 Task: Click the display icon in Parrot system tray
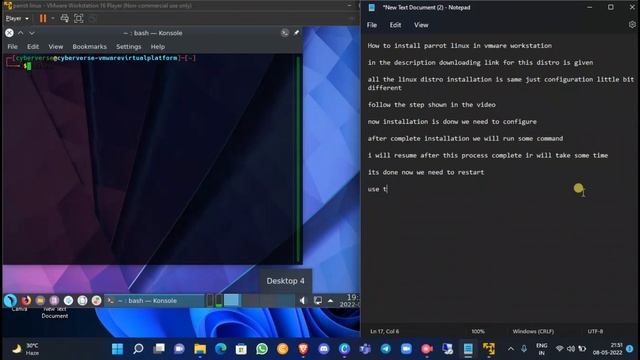point(318,301)
